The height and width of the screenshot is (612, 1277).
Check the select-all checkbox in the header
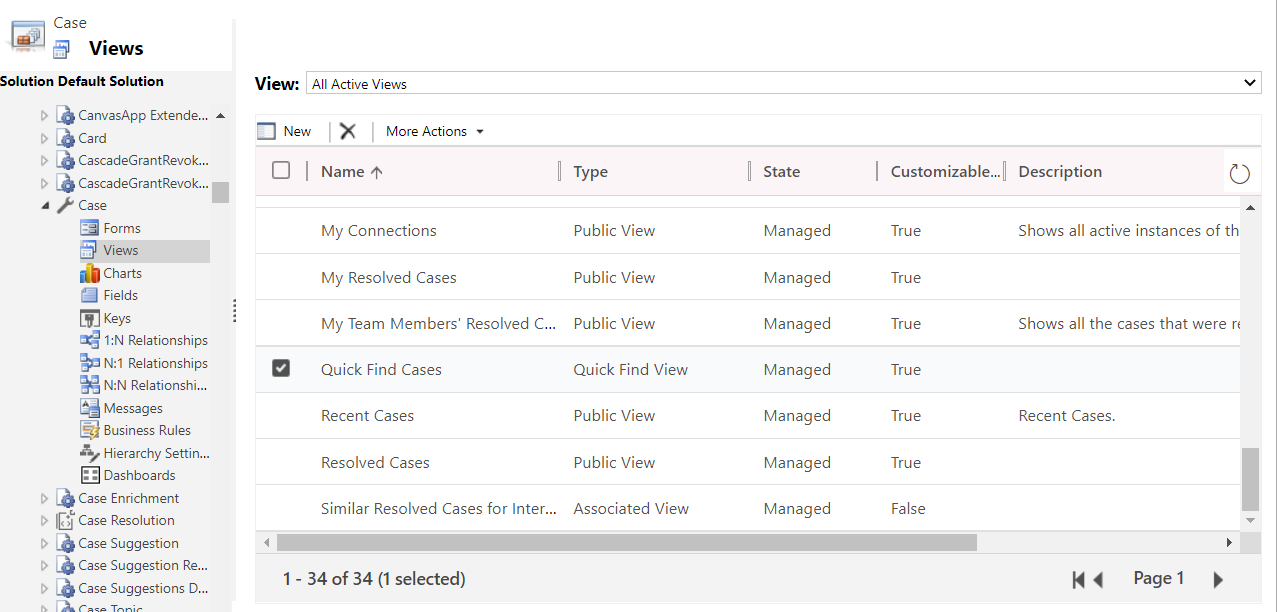(x=281, y=170)
